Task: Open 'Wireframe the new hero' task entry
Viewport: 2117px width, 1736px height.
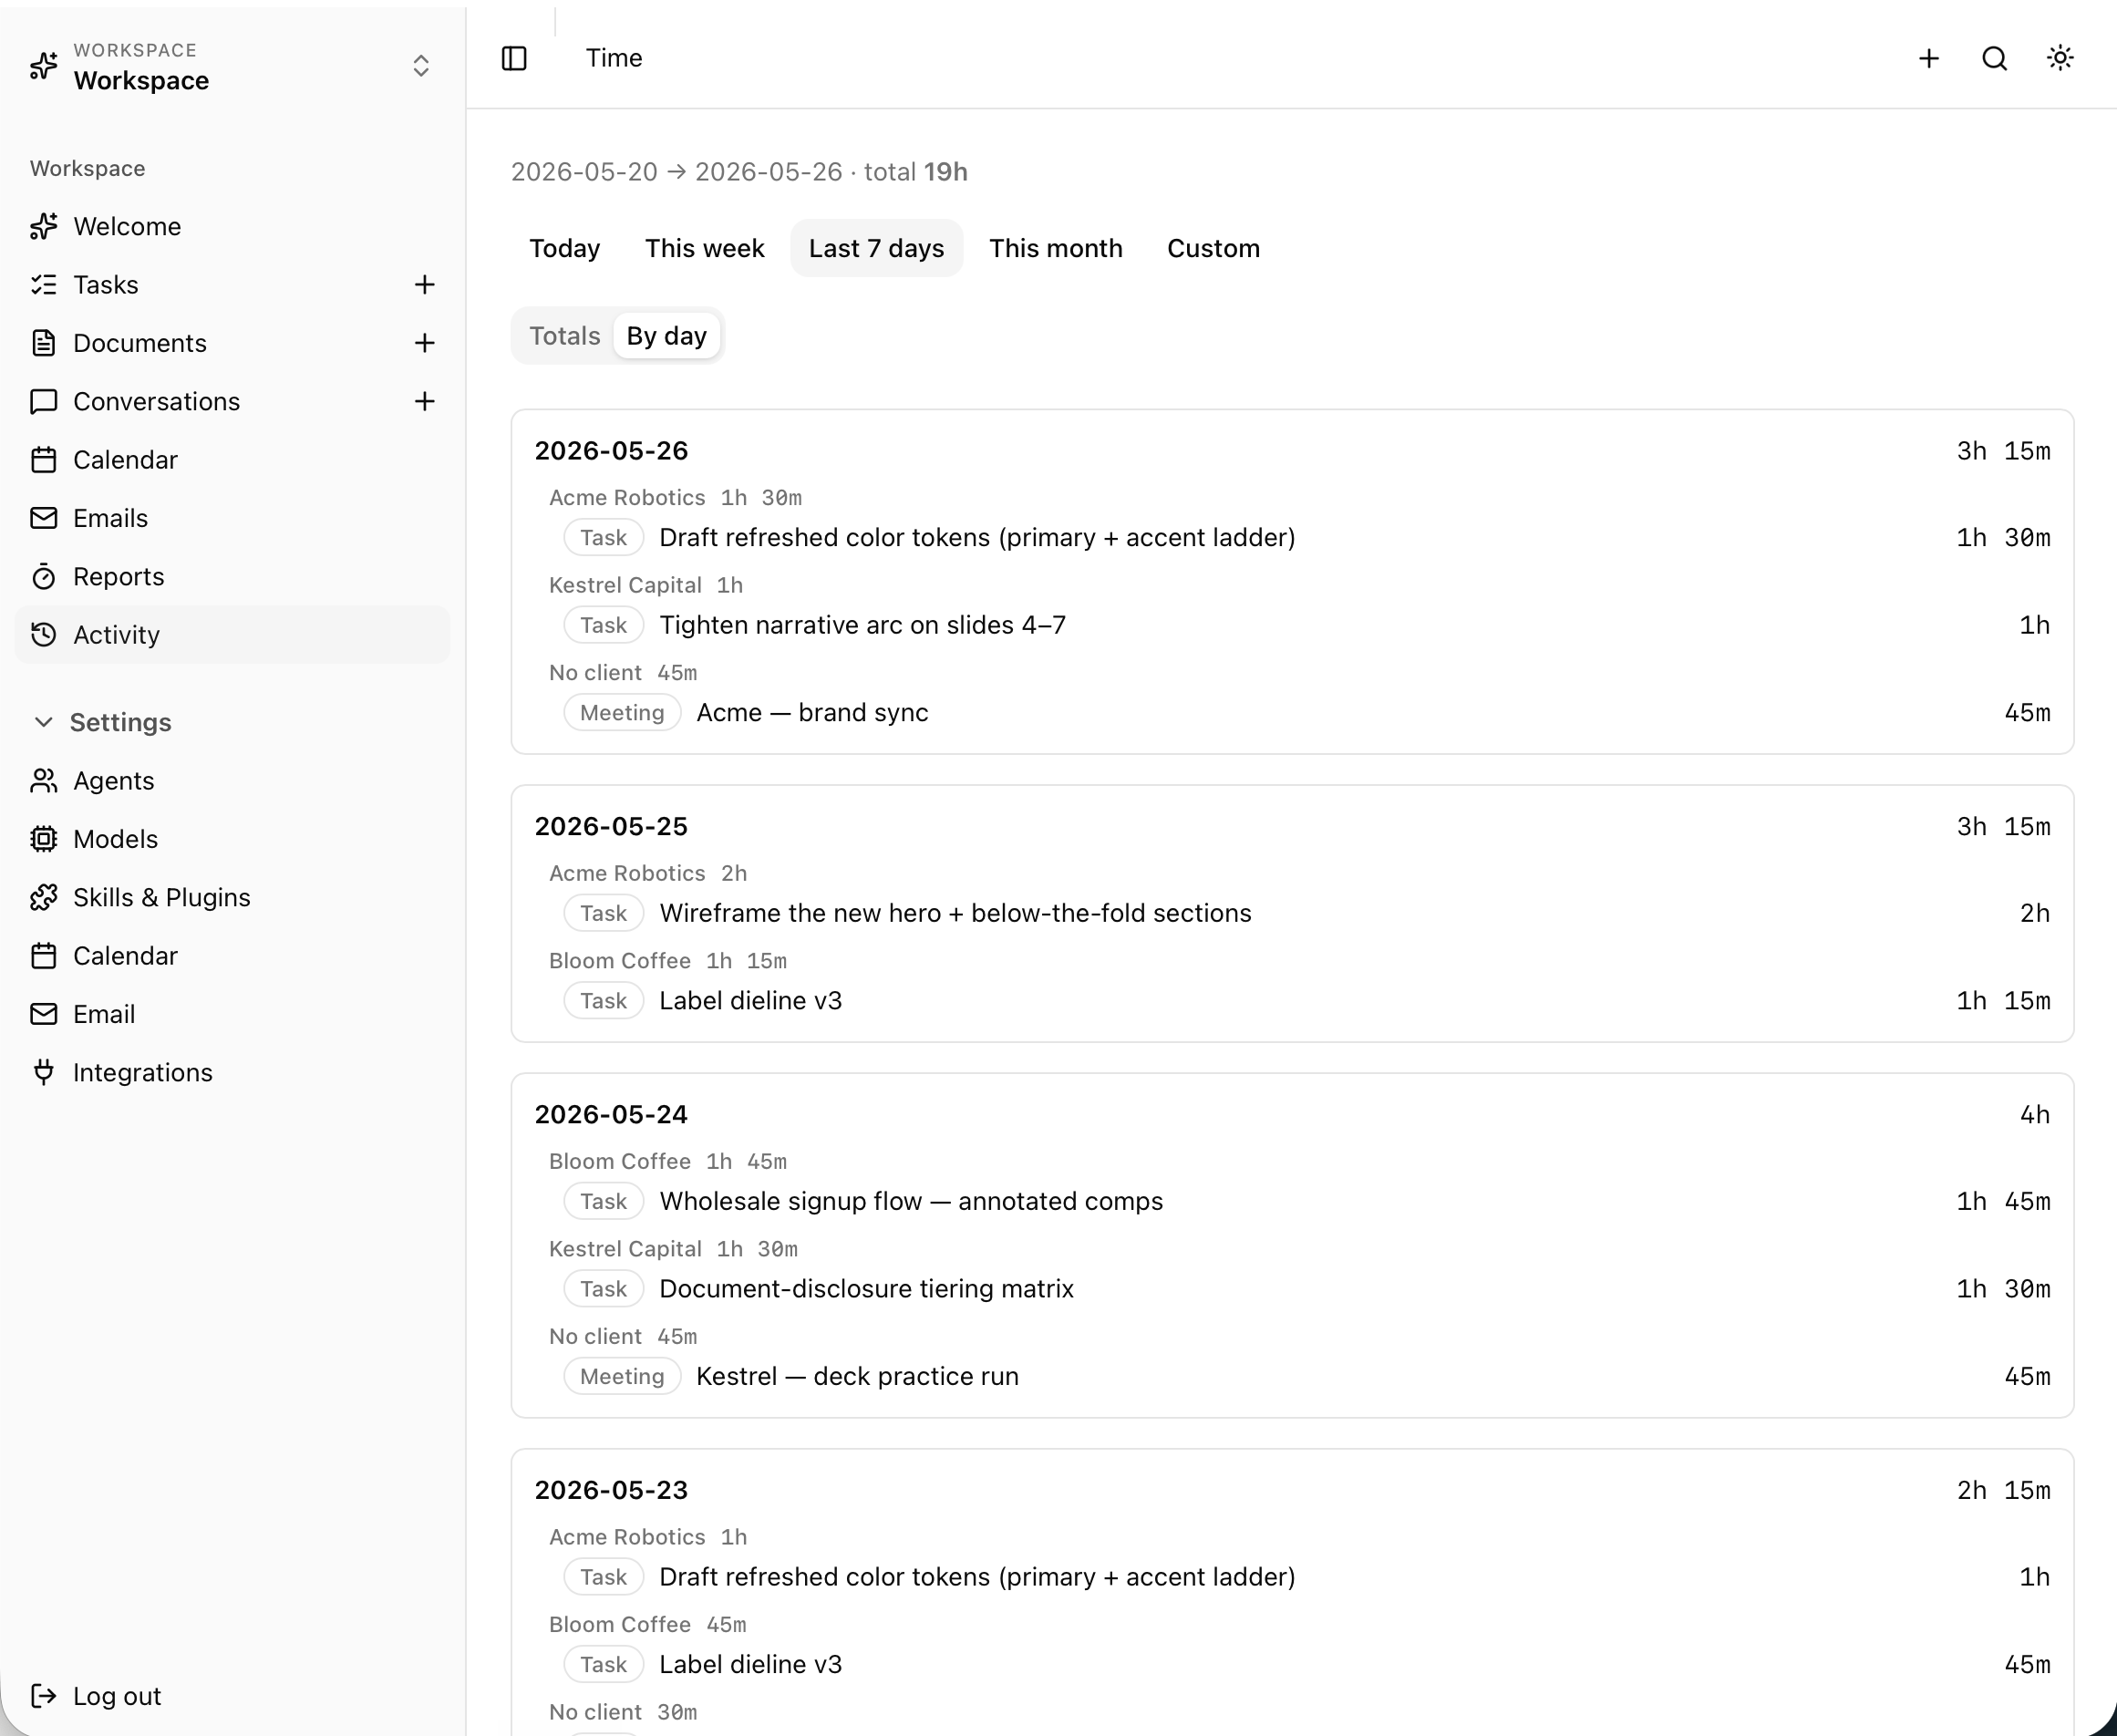Action: 955,913
